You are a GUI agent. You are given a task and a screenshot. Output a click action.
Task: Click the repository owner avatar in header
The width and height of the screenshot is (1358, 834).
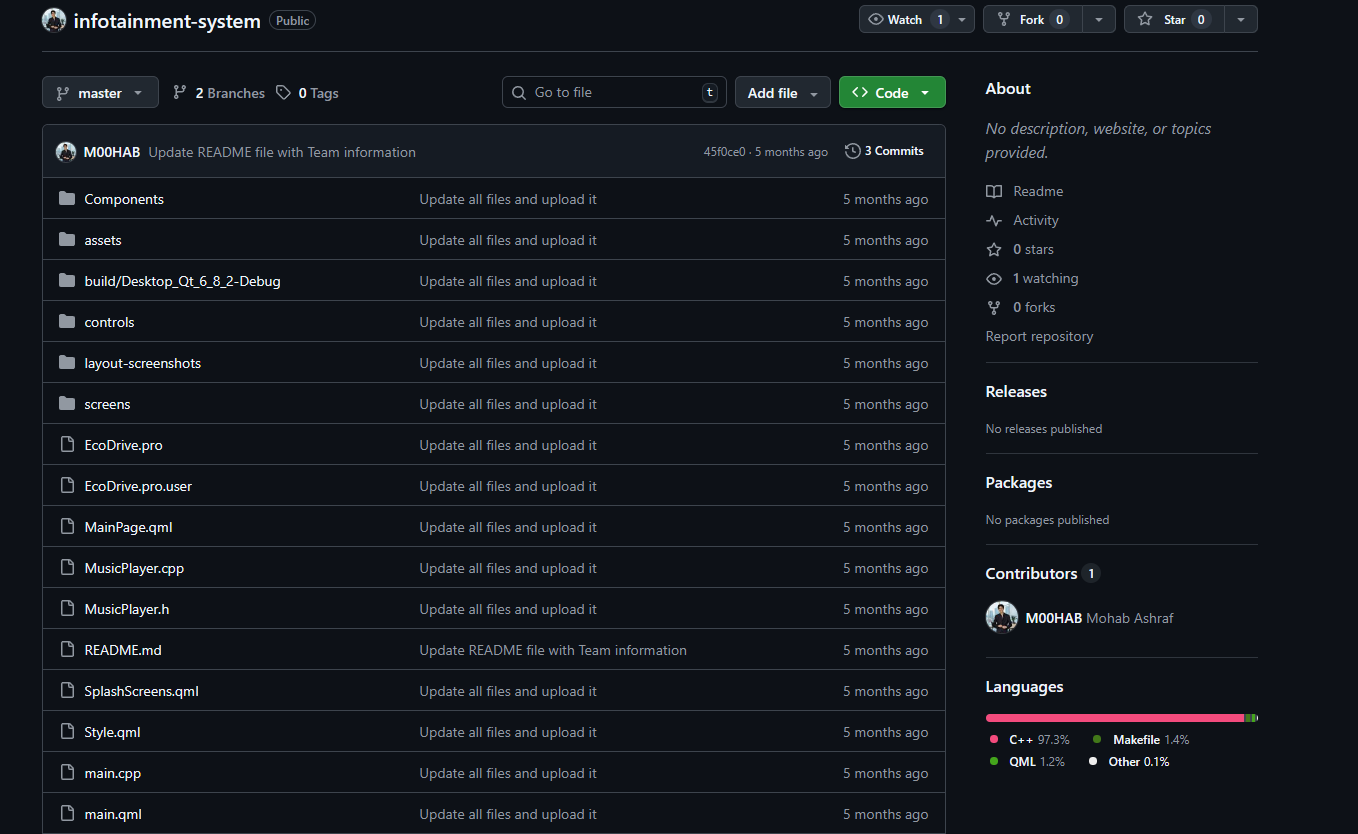(54, 20)
